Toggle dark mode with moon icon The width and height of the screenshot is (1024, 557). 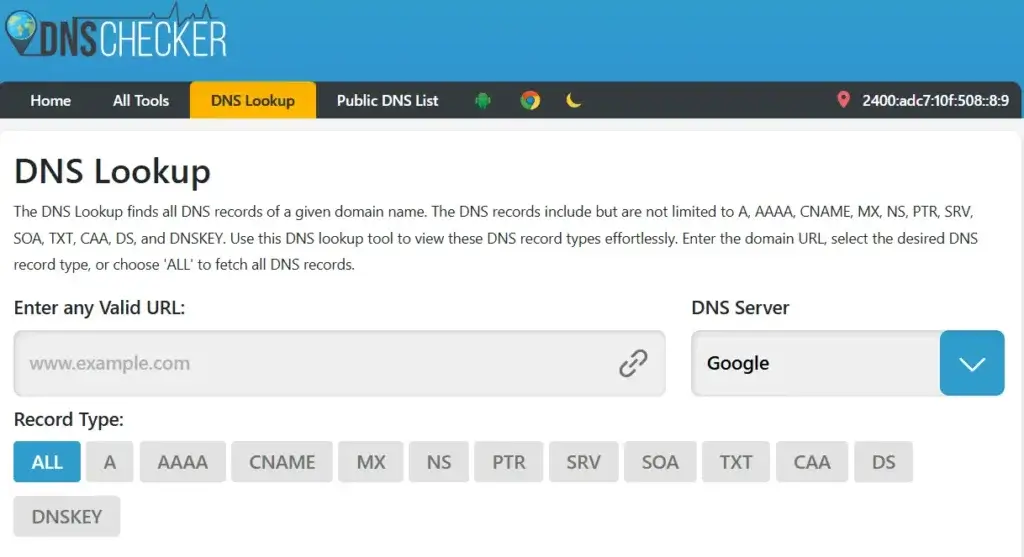(x=573, y=101)
